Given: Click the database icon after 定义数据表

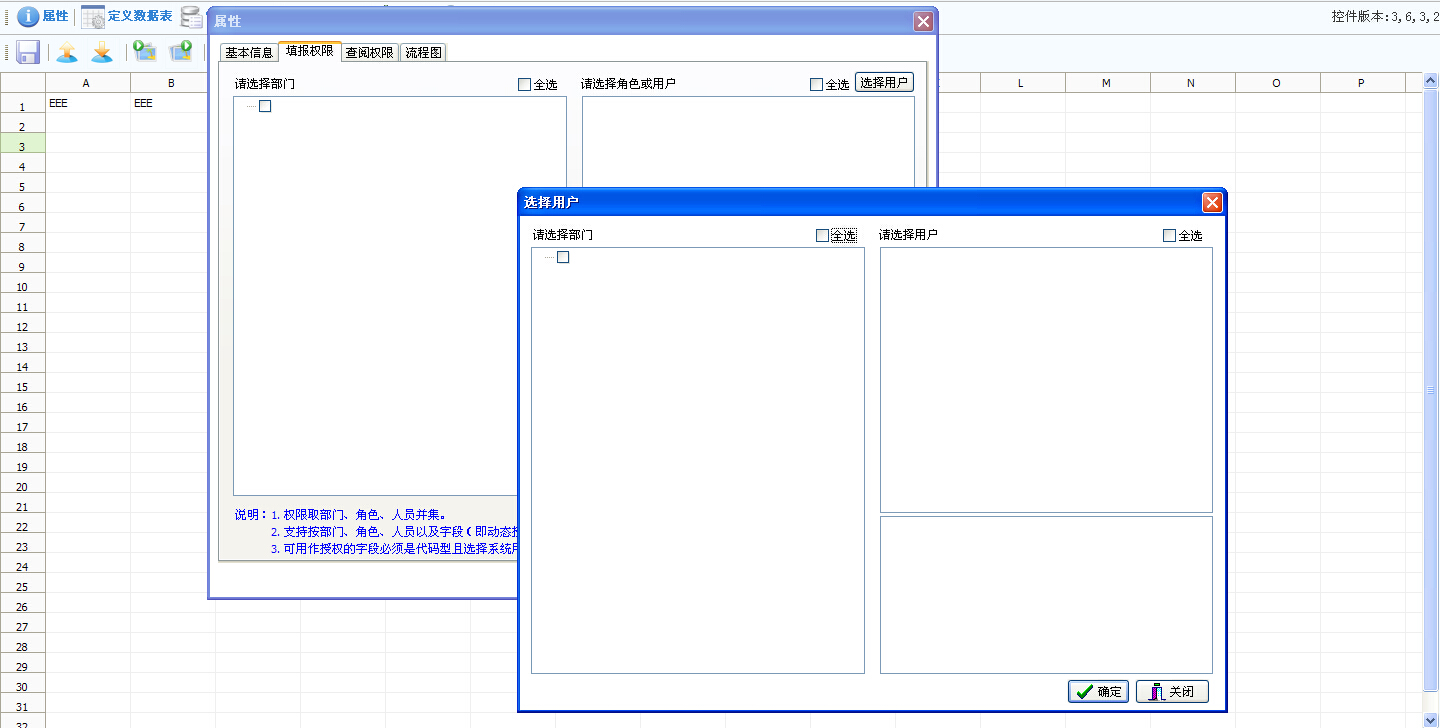Looking at the screenshot, I should point(191,16).
